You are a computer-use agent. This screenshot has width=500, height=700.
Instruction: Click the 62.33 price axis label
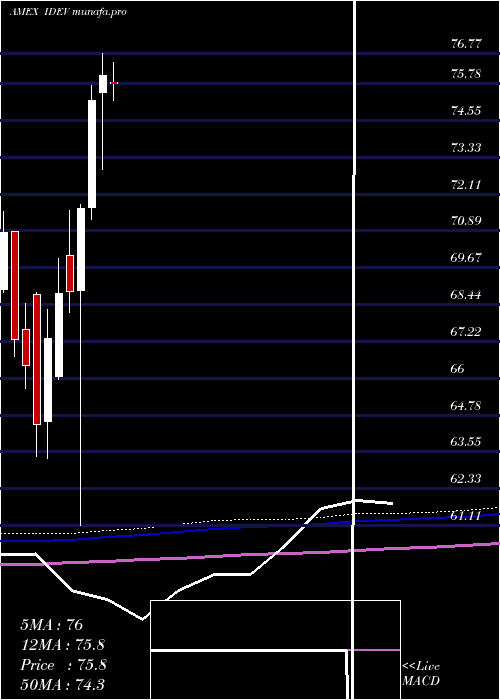point(466,479)
